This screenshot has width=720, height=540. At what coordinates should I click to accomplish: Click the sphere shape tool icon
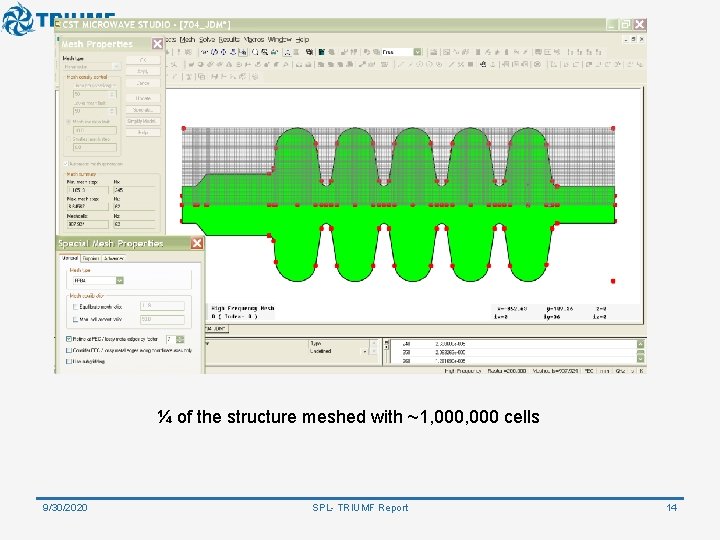(x=201, y=64)
